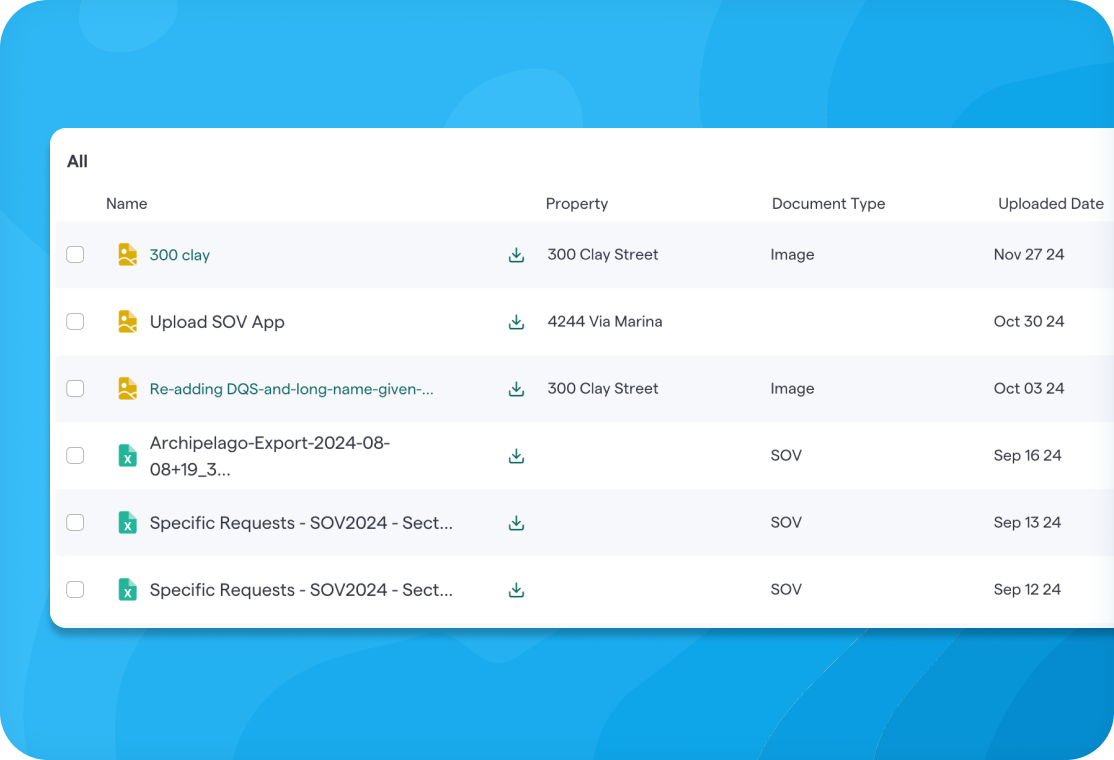Viewport: 1114px width, 760px height.
Task: Click spreadsheet icon in the Sep 13 24 row
Action: (x=128, y=523)
